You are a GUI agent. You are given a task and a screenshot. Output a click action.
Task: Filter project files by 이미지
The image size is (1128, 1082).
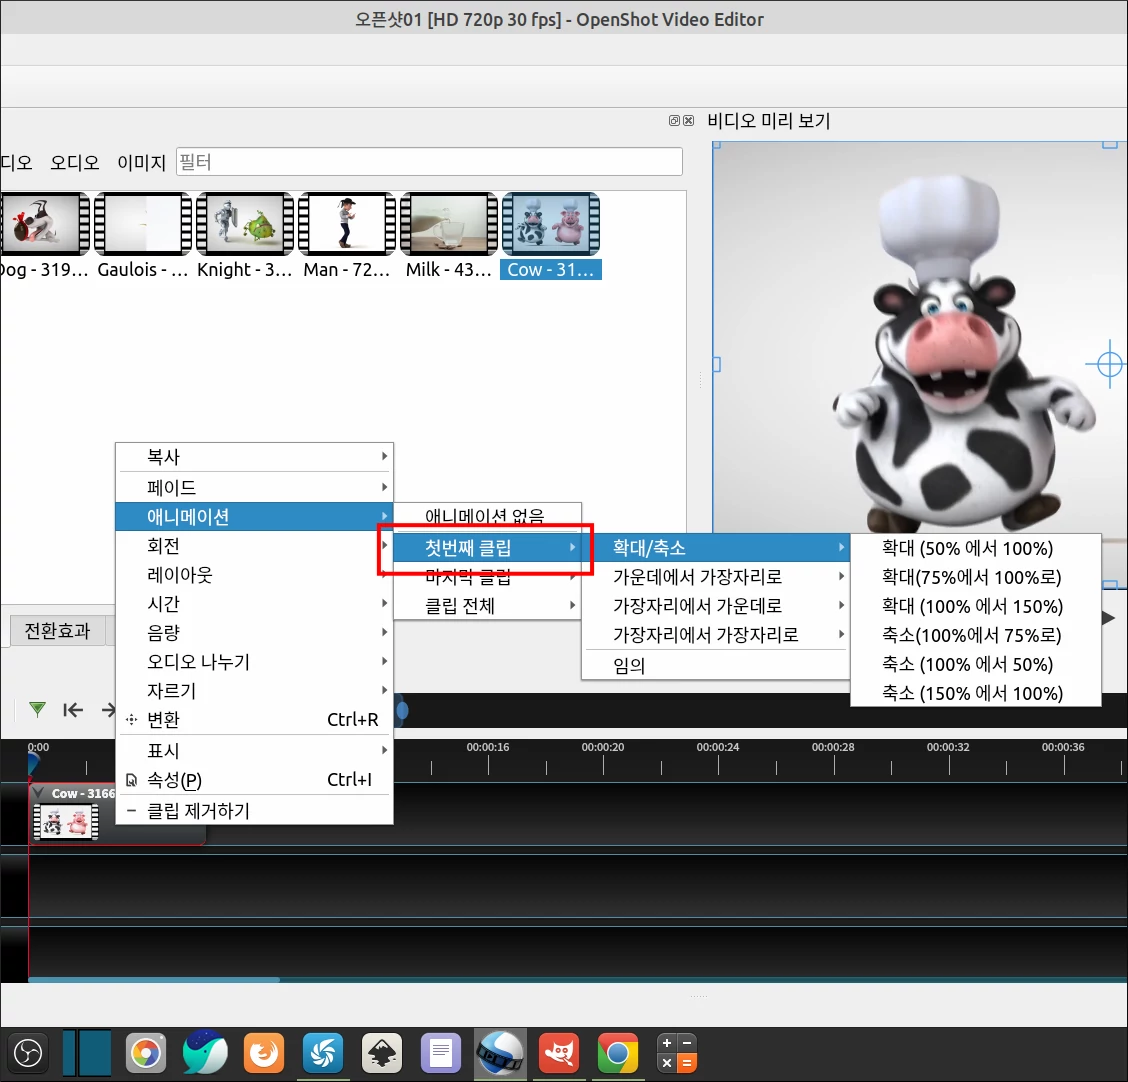(142, 163)
